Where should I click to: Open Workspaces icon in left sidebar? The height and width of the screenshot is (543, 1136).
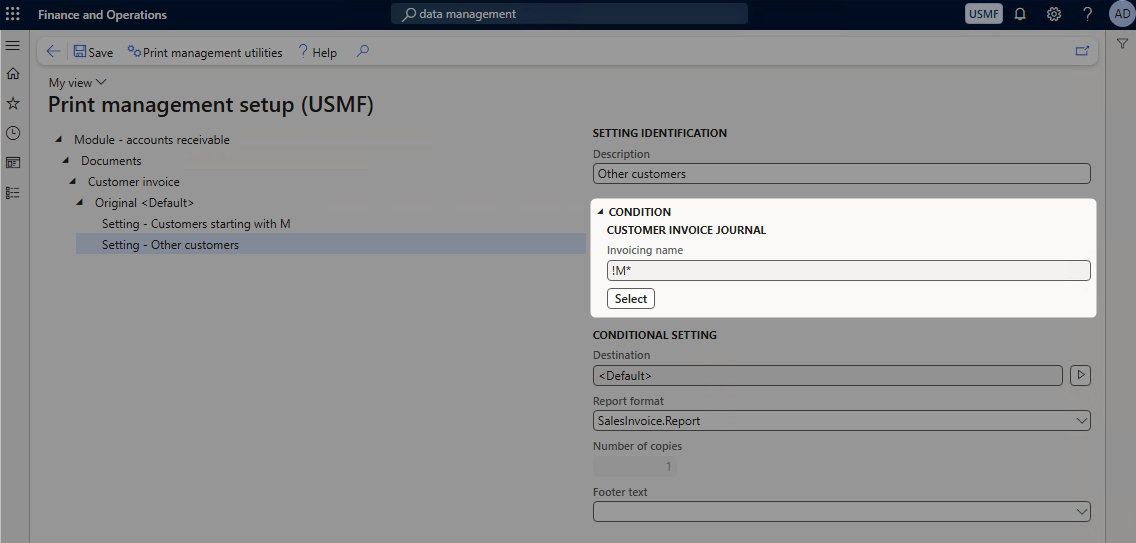click(12, 163)
